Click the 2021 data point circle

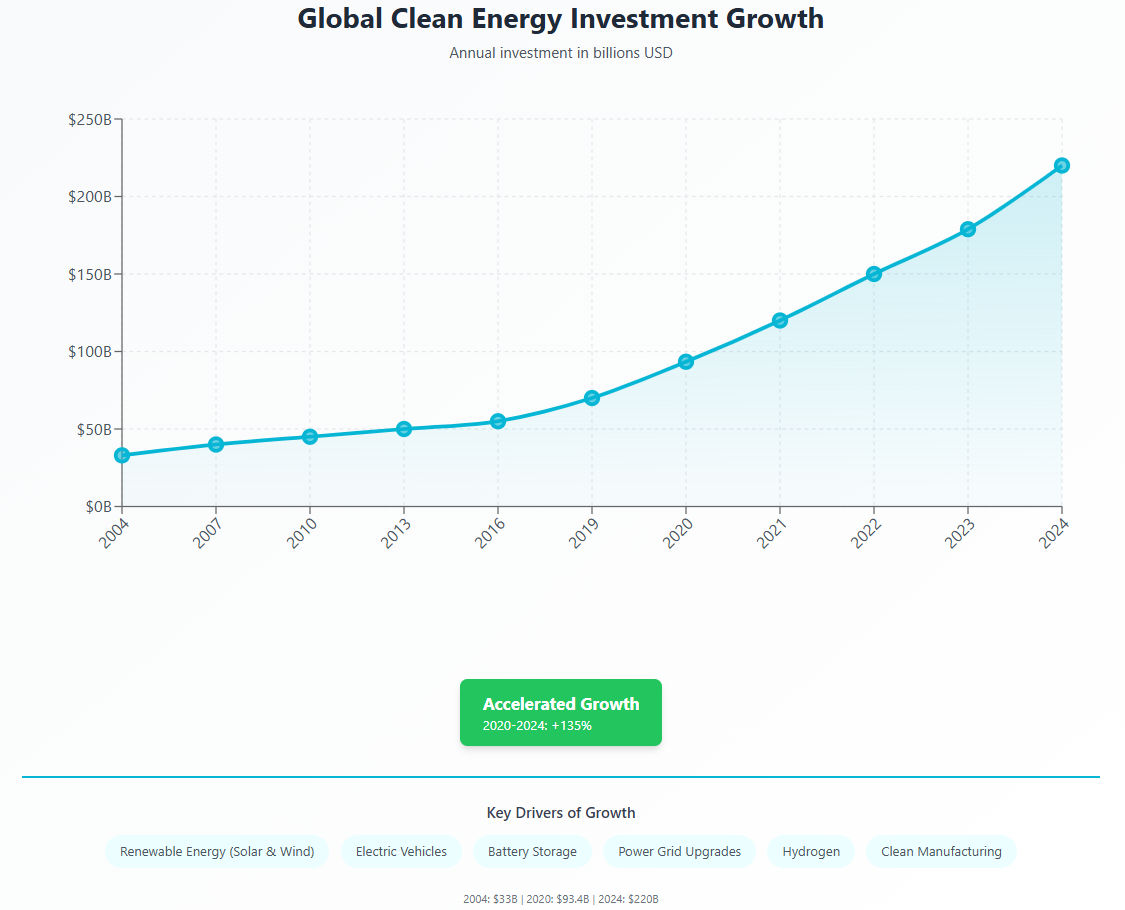[780, 320]
